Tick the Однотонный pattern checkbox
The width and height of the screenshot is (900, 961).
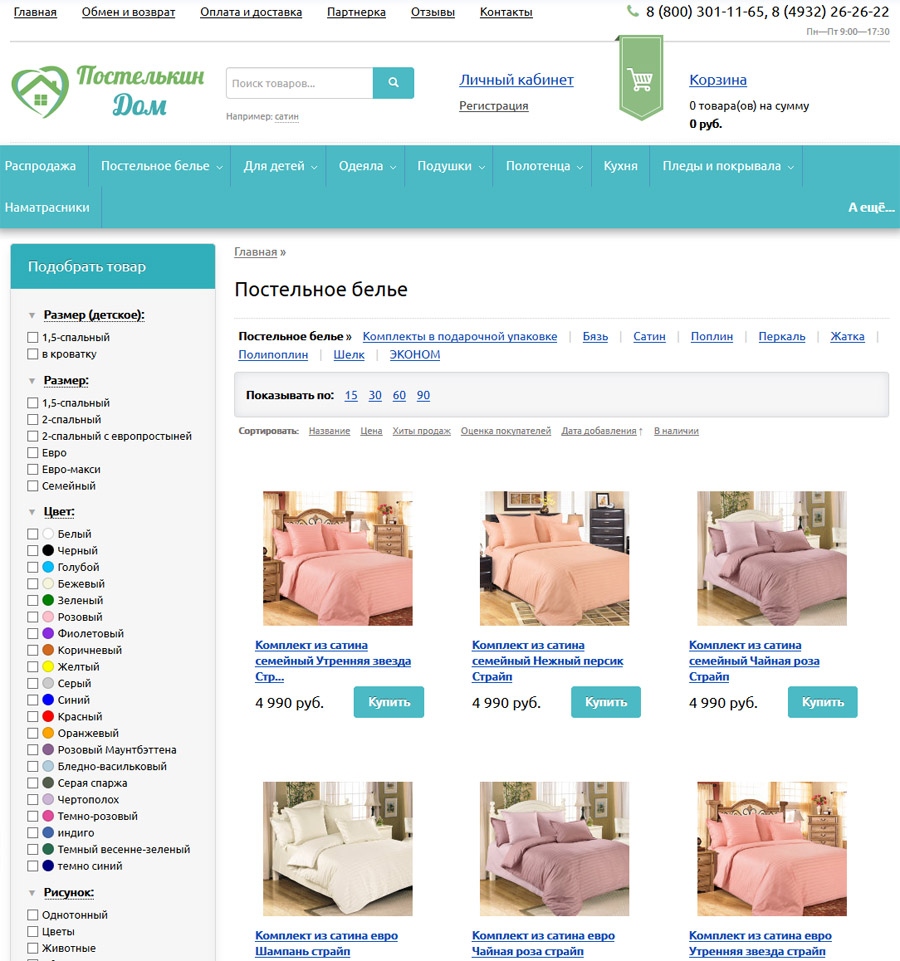coord(32,915)
